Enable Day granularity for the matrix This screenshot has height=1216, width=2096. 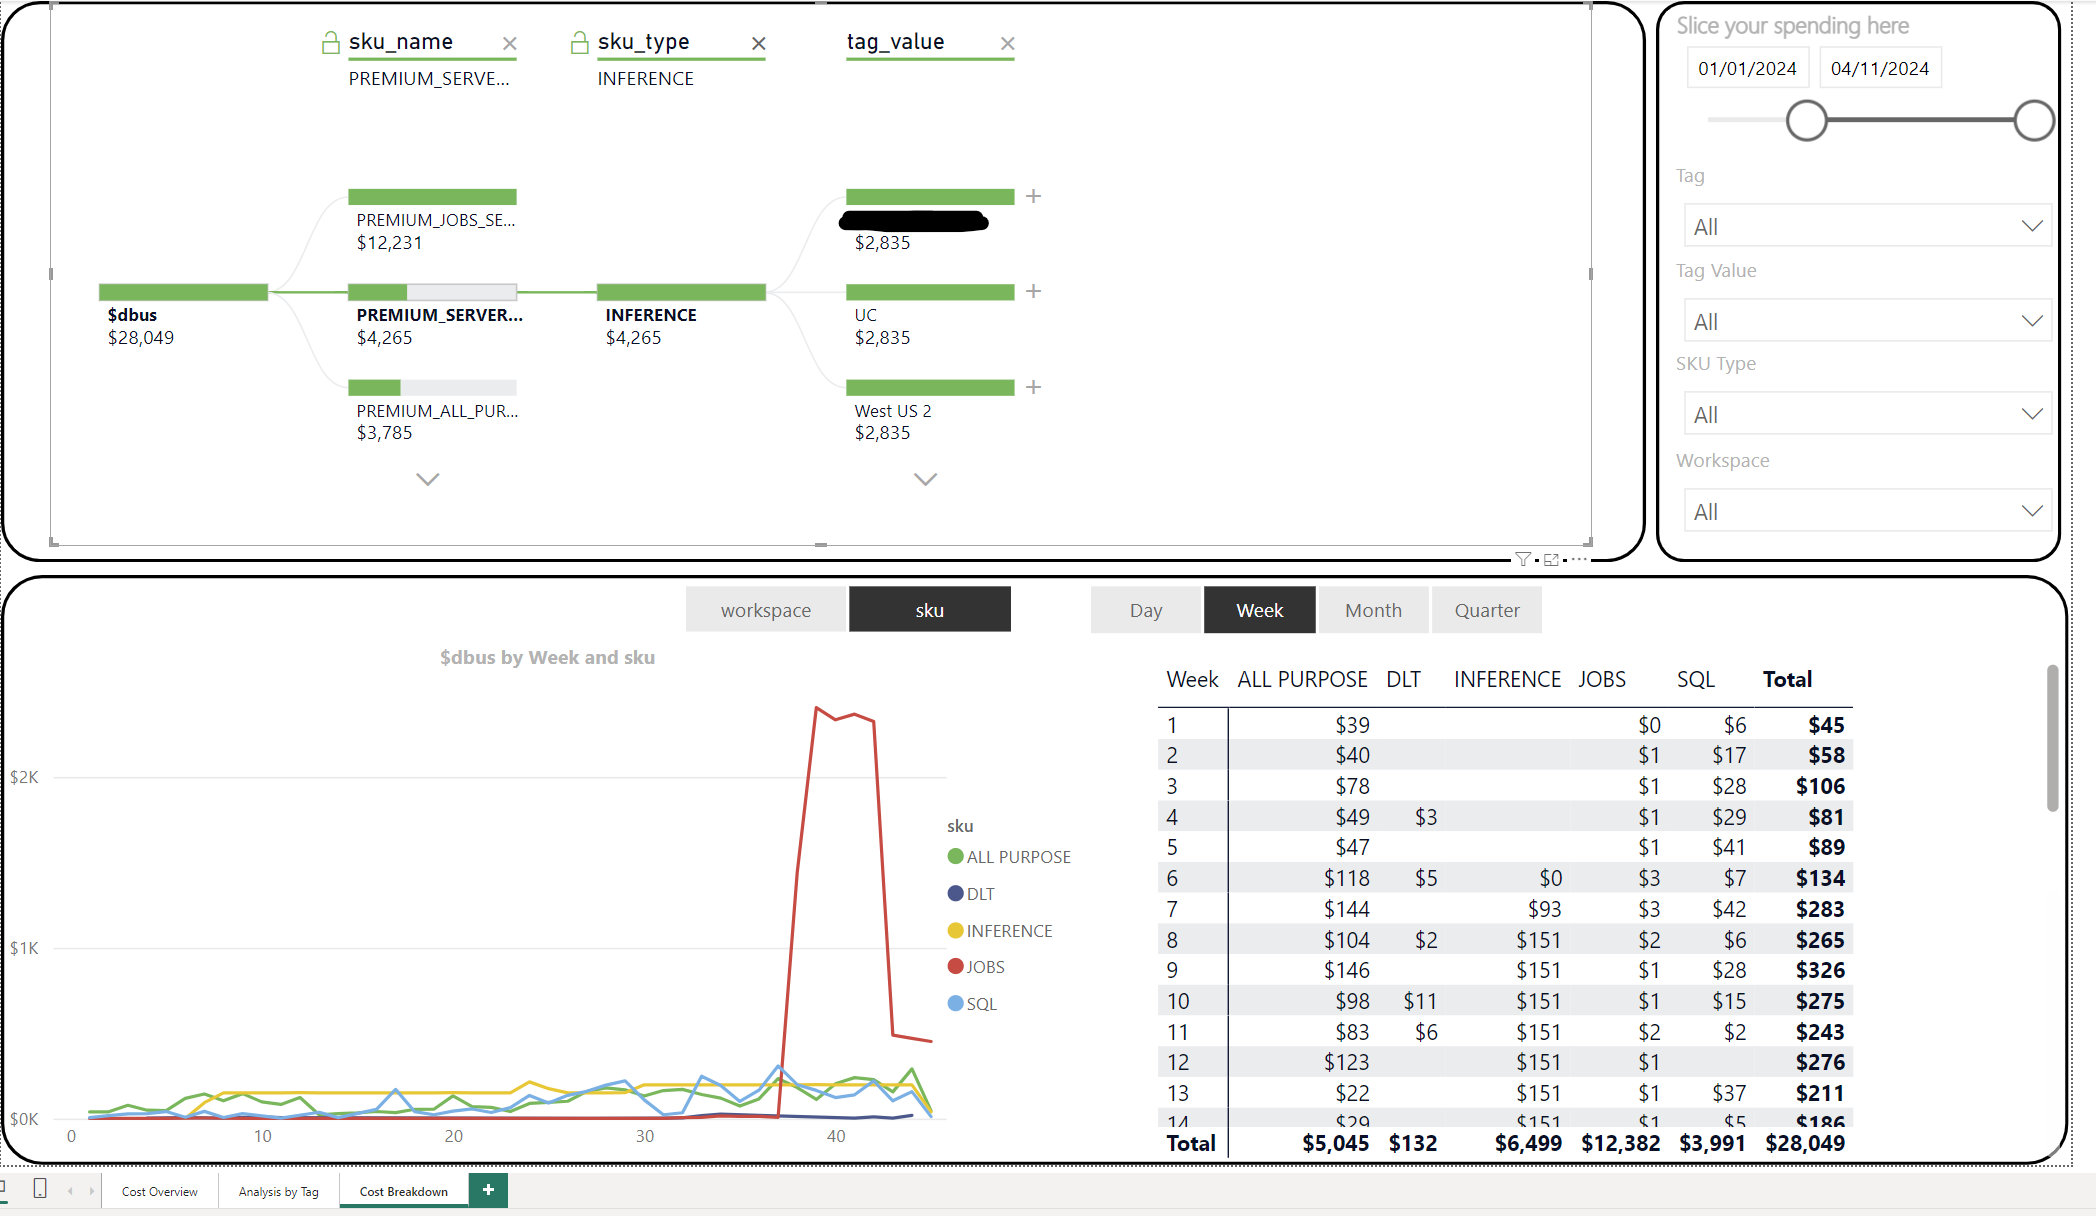(x=1145, y=609)
